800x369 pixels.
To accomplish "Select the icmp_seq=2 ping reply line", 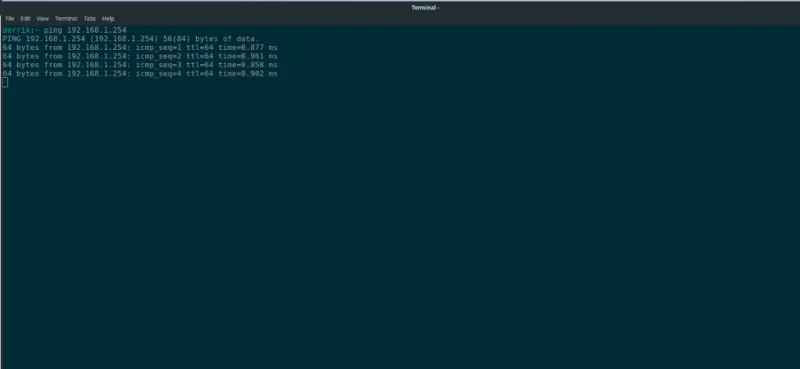I will (140, 56).
